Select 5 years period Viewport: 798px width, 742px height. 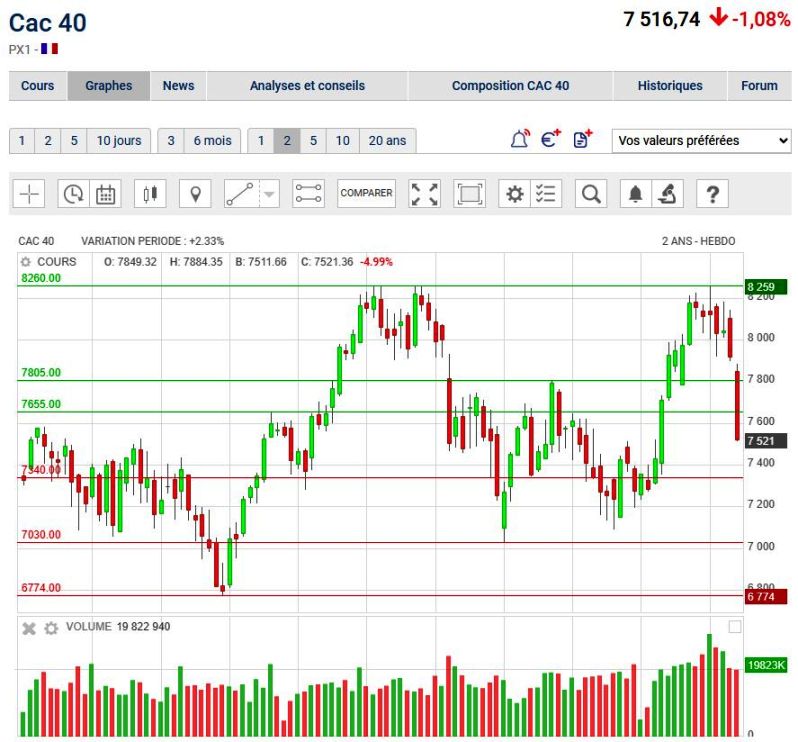(314, 140)
